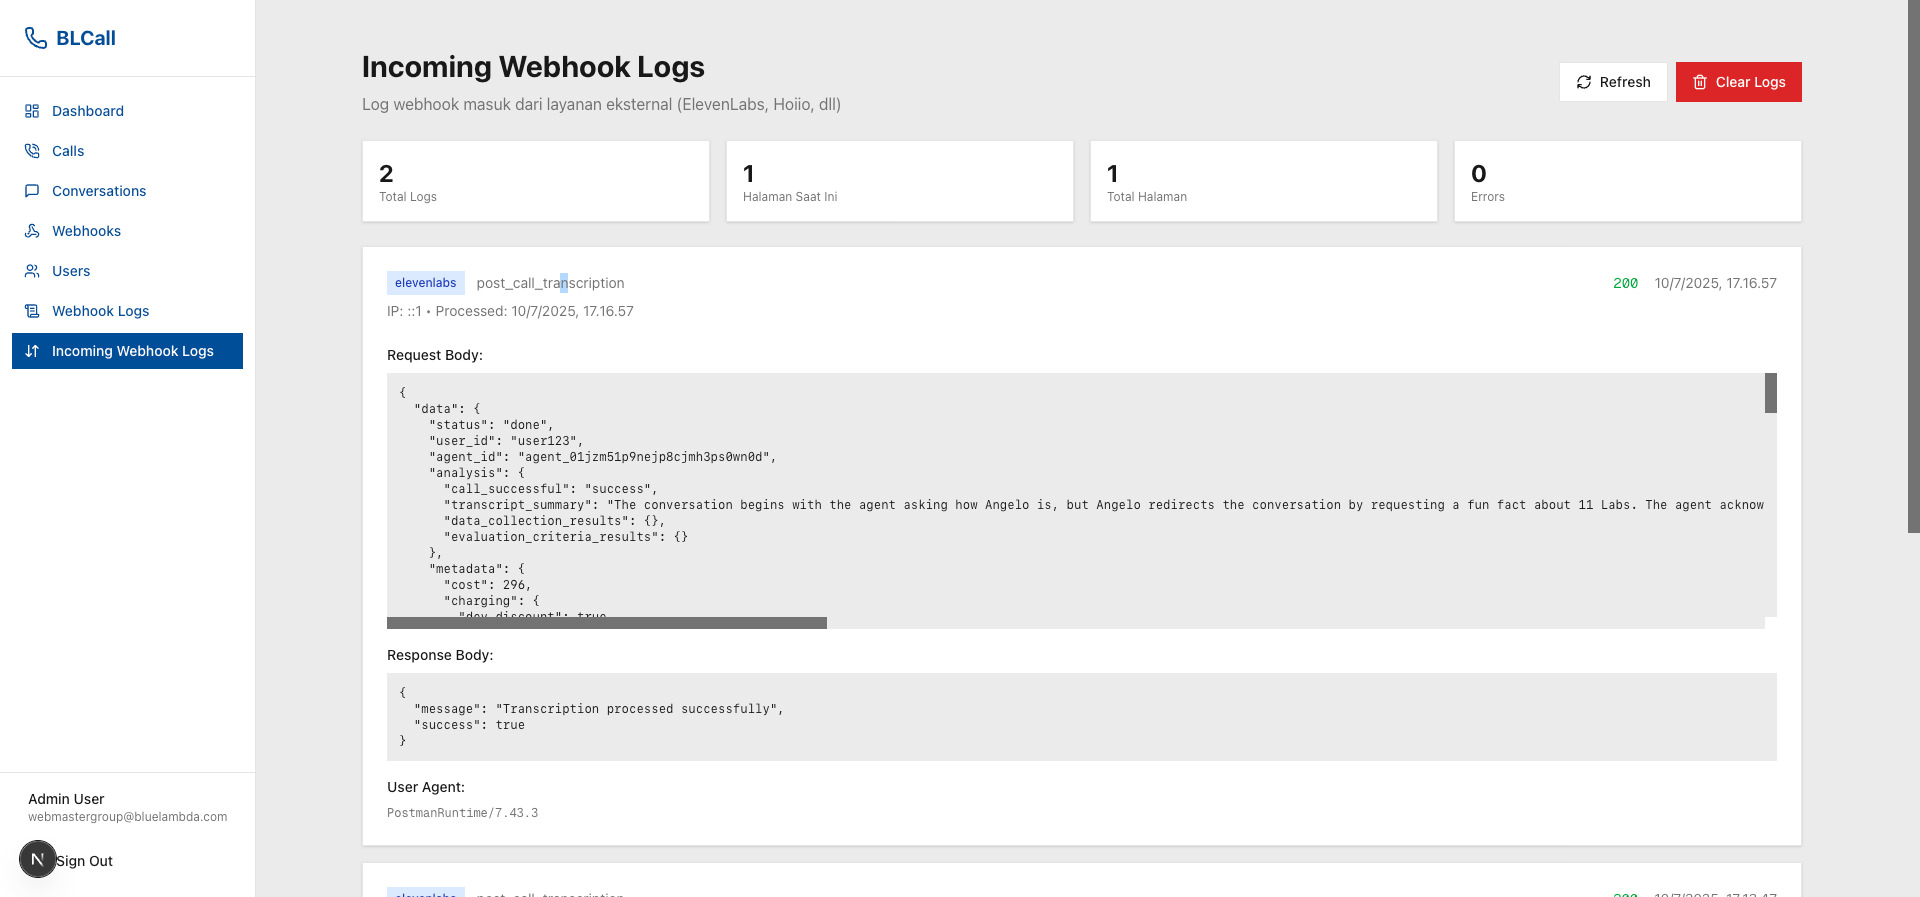Click the elevenlabs source badge
The height and width of the screenshot is (897, 1920).
[x=425, y=283]
